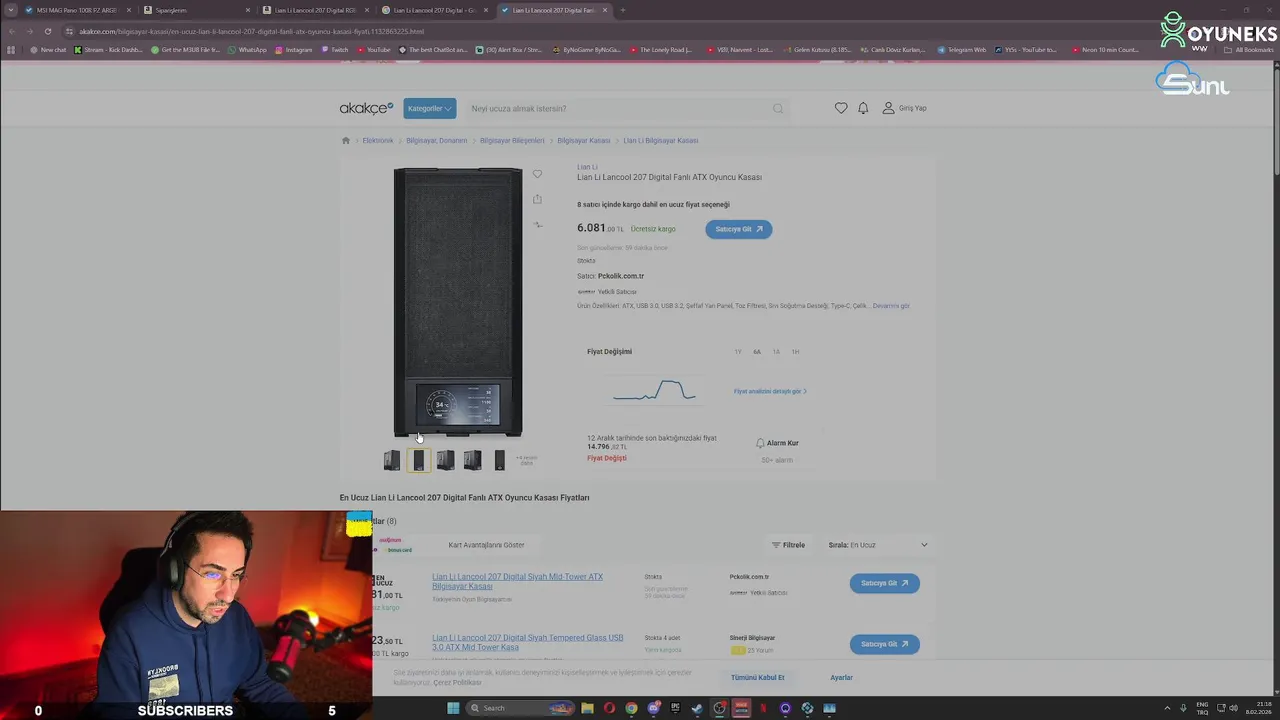Image resolution: width=1280 pixels, height=720 pixels.
Task: Select 1Y price history range
Action: pyautogui.click(x=738, y=352)
